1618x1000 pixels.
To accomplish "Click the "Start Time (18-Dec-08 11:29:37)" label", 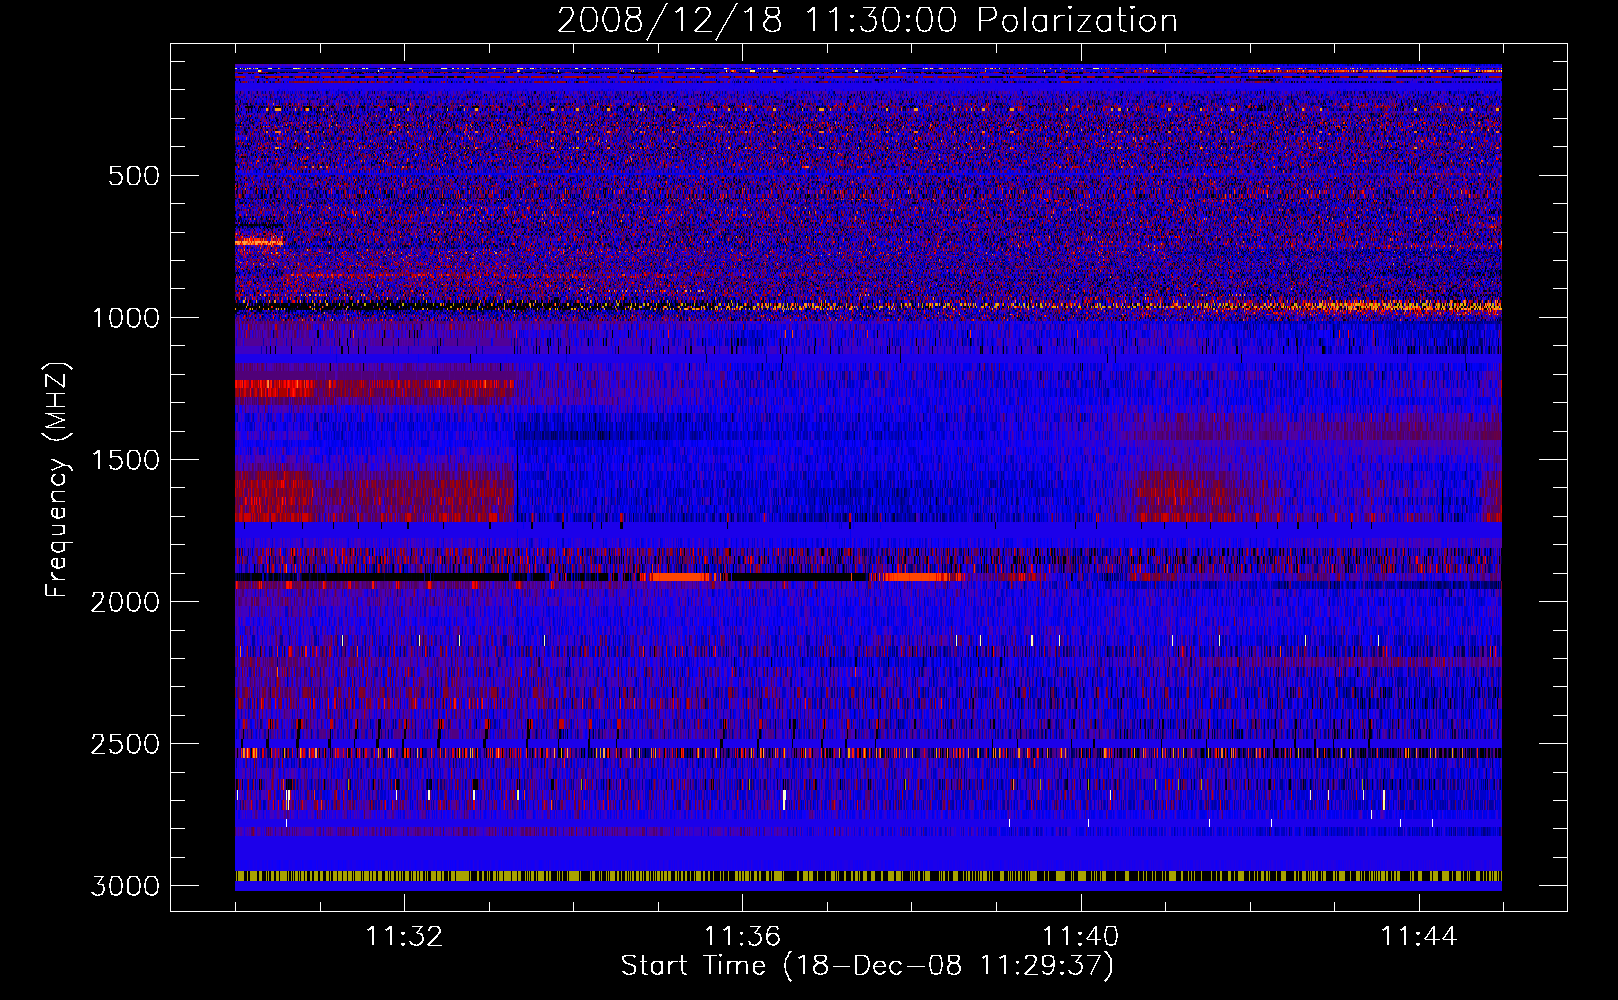I will pos(867,966).
